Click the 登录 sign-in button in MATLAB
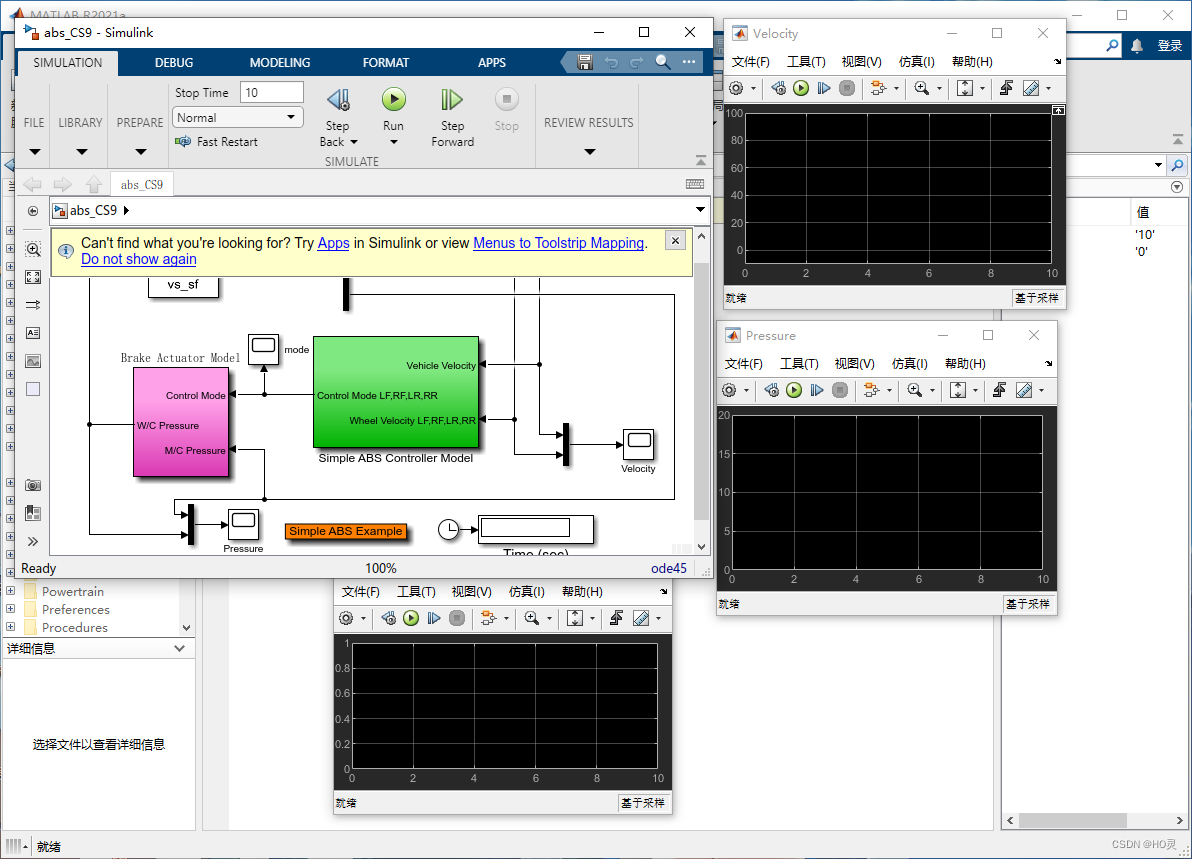The height and width of the screenshot is (859, 1192). (x=1169, y=46)
